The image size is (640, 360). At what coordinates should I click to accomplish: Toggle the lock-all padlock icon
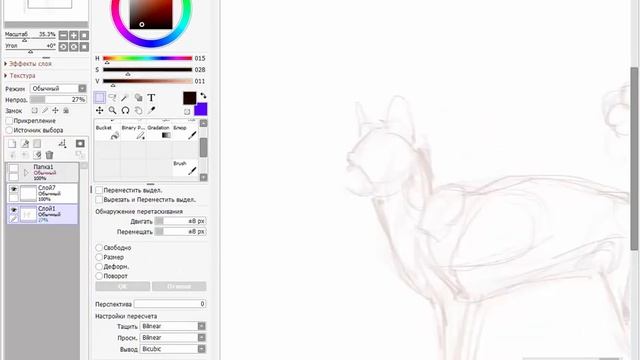coord(66,111)
